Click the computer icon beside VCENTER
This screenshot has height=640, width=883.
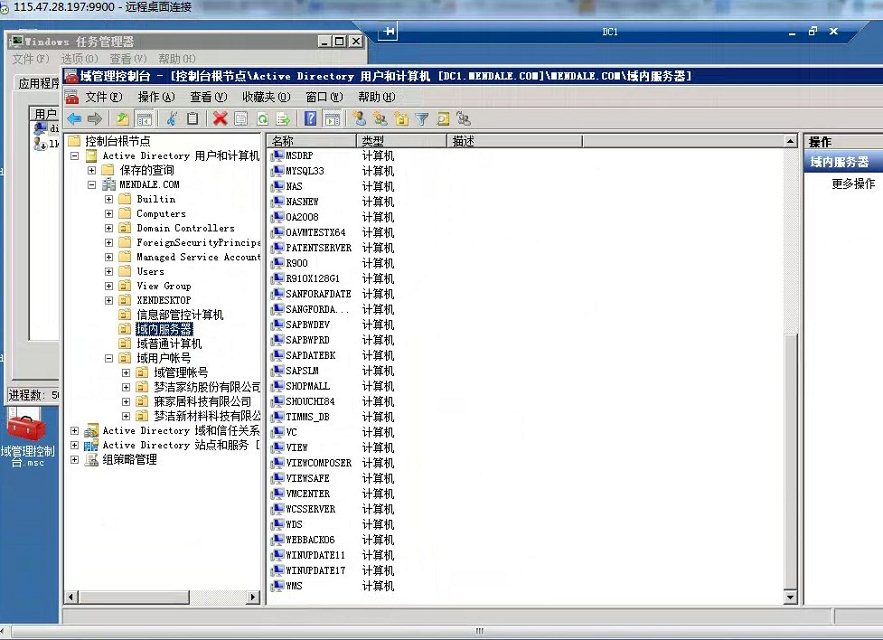pos(277,494)
